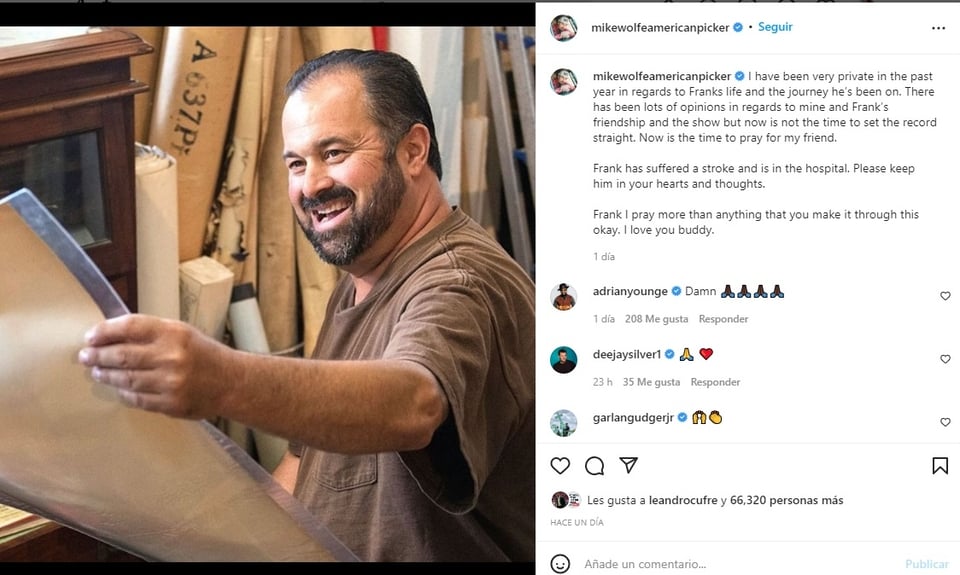
Task: Reply to deejaysilver1 with Responder
Action: [x=715, y=381]
